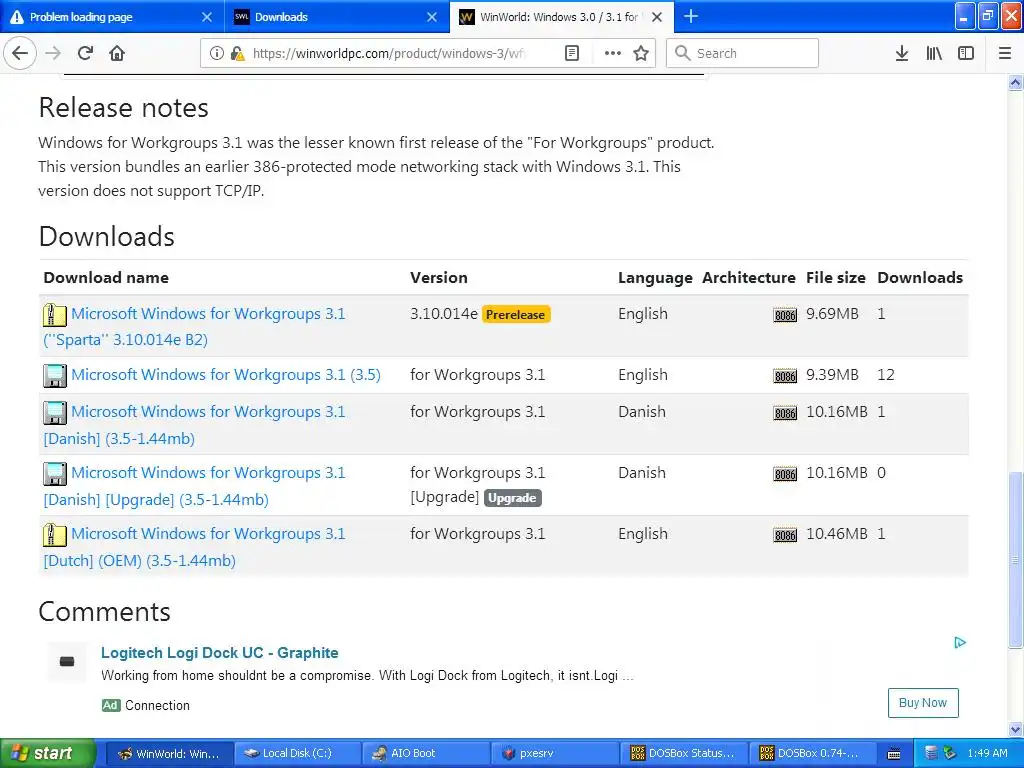This screenshot has height=768, width=1024.
Task: Open the downloads arrow panel
Action: coord(902,53)
